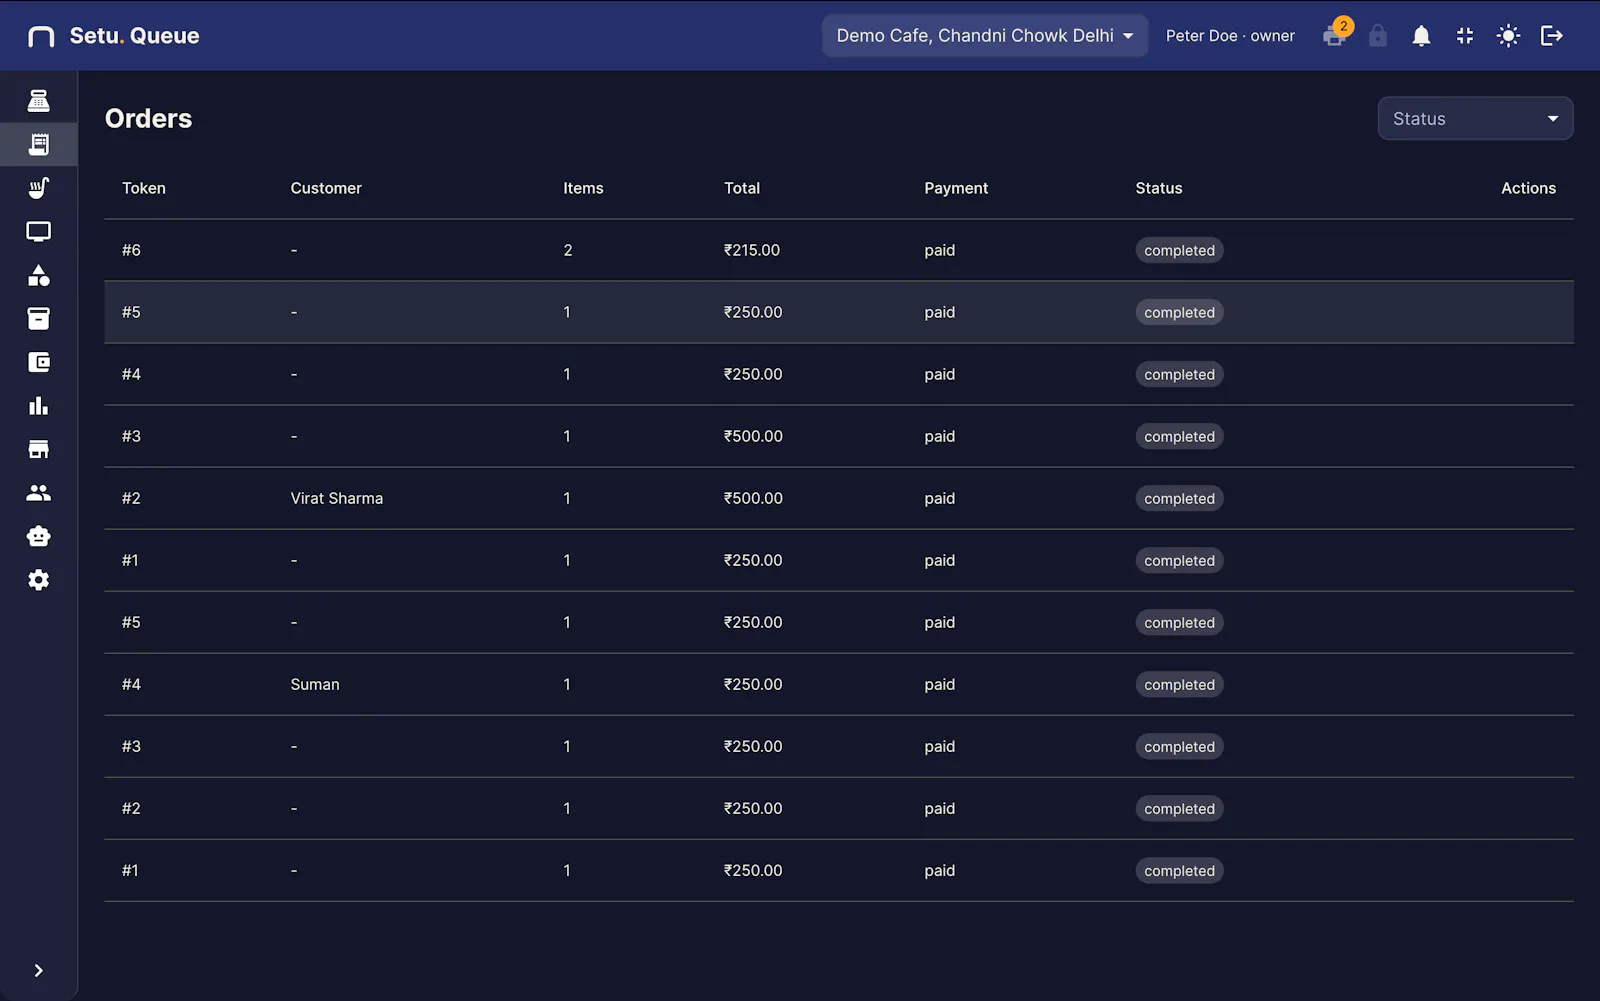Click customer name Suman
Screen dimensions: 1600x1001
[315, 684]
